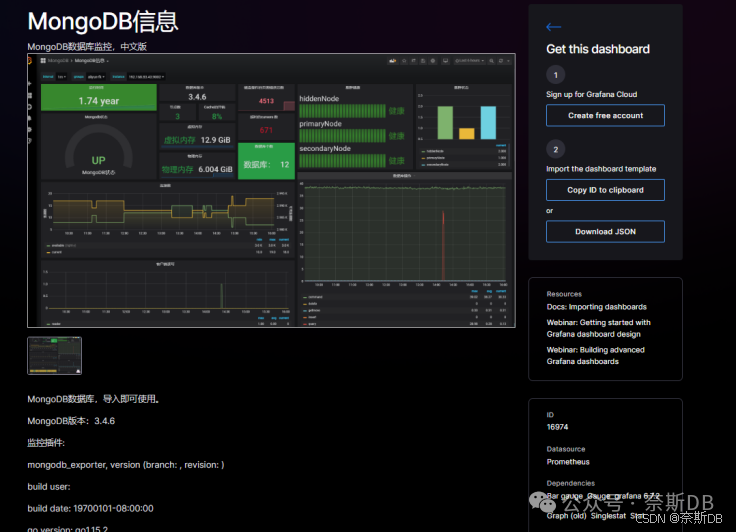Click the dashboard ID value 16974
This screenshot has width=737, height=532.
tap(557, 427)
